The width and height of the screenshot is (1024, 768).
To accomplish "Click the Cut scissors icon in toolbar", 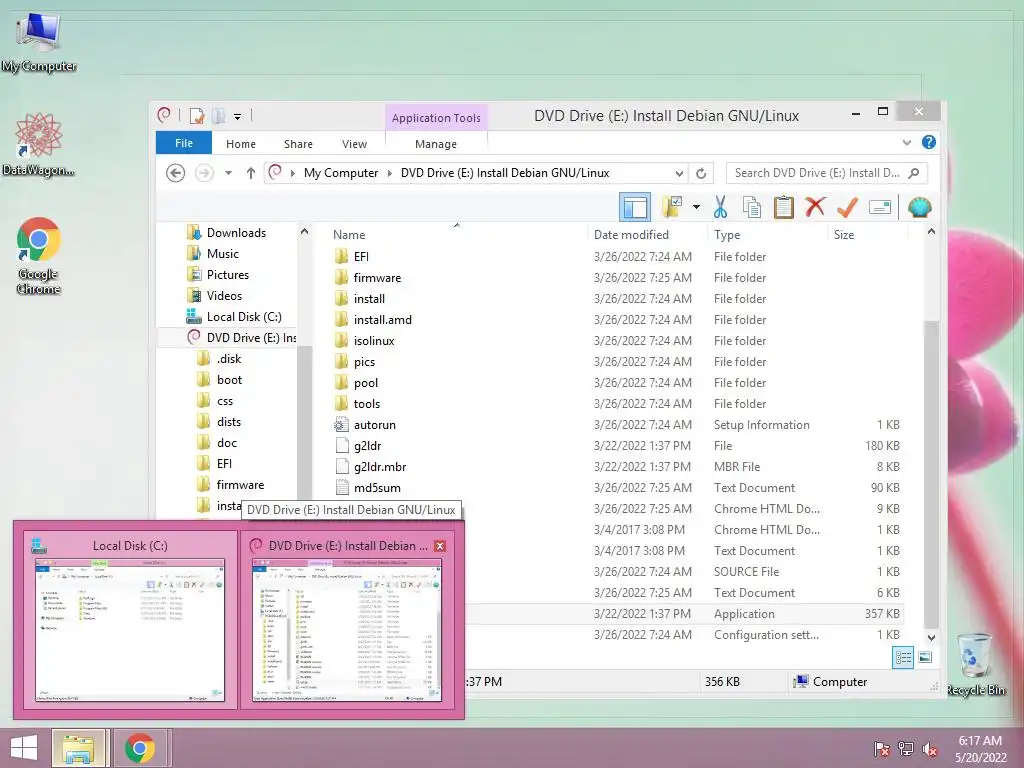I will coord(720,208).
